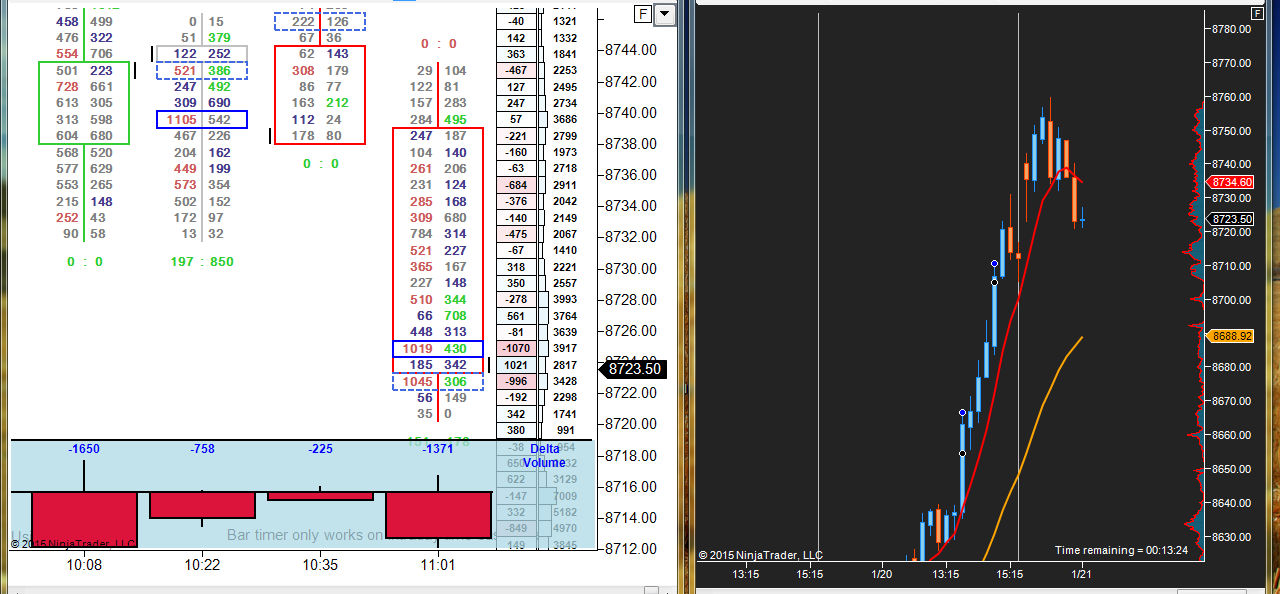Click the 10:35 time axis label

pyautogui.click(x=320, y=565)
